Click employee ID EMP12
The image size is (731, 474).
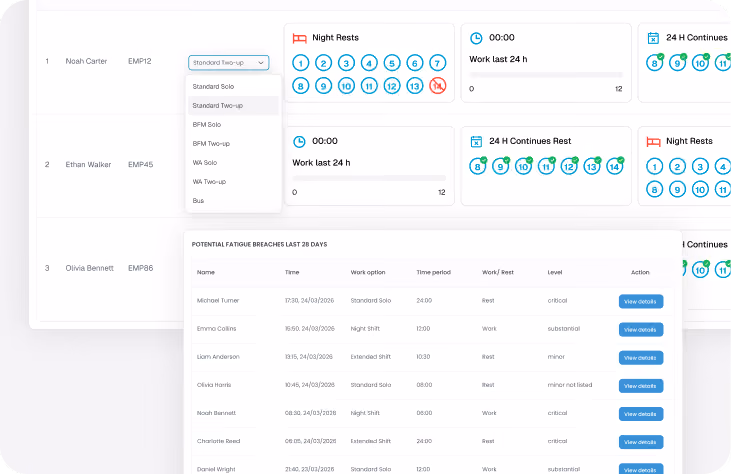pyautogui.click(x=139, y=61)
